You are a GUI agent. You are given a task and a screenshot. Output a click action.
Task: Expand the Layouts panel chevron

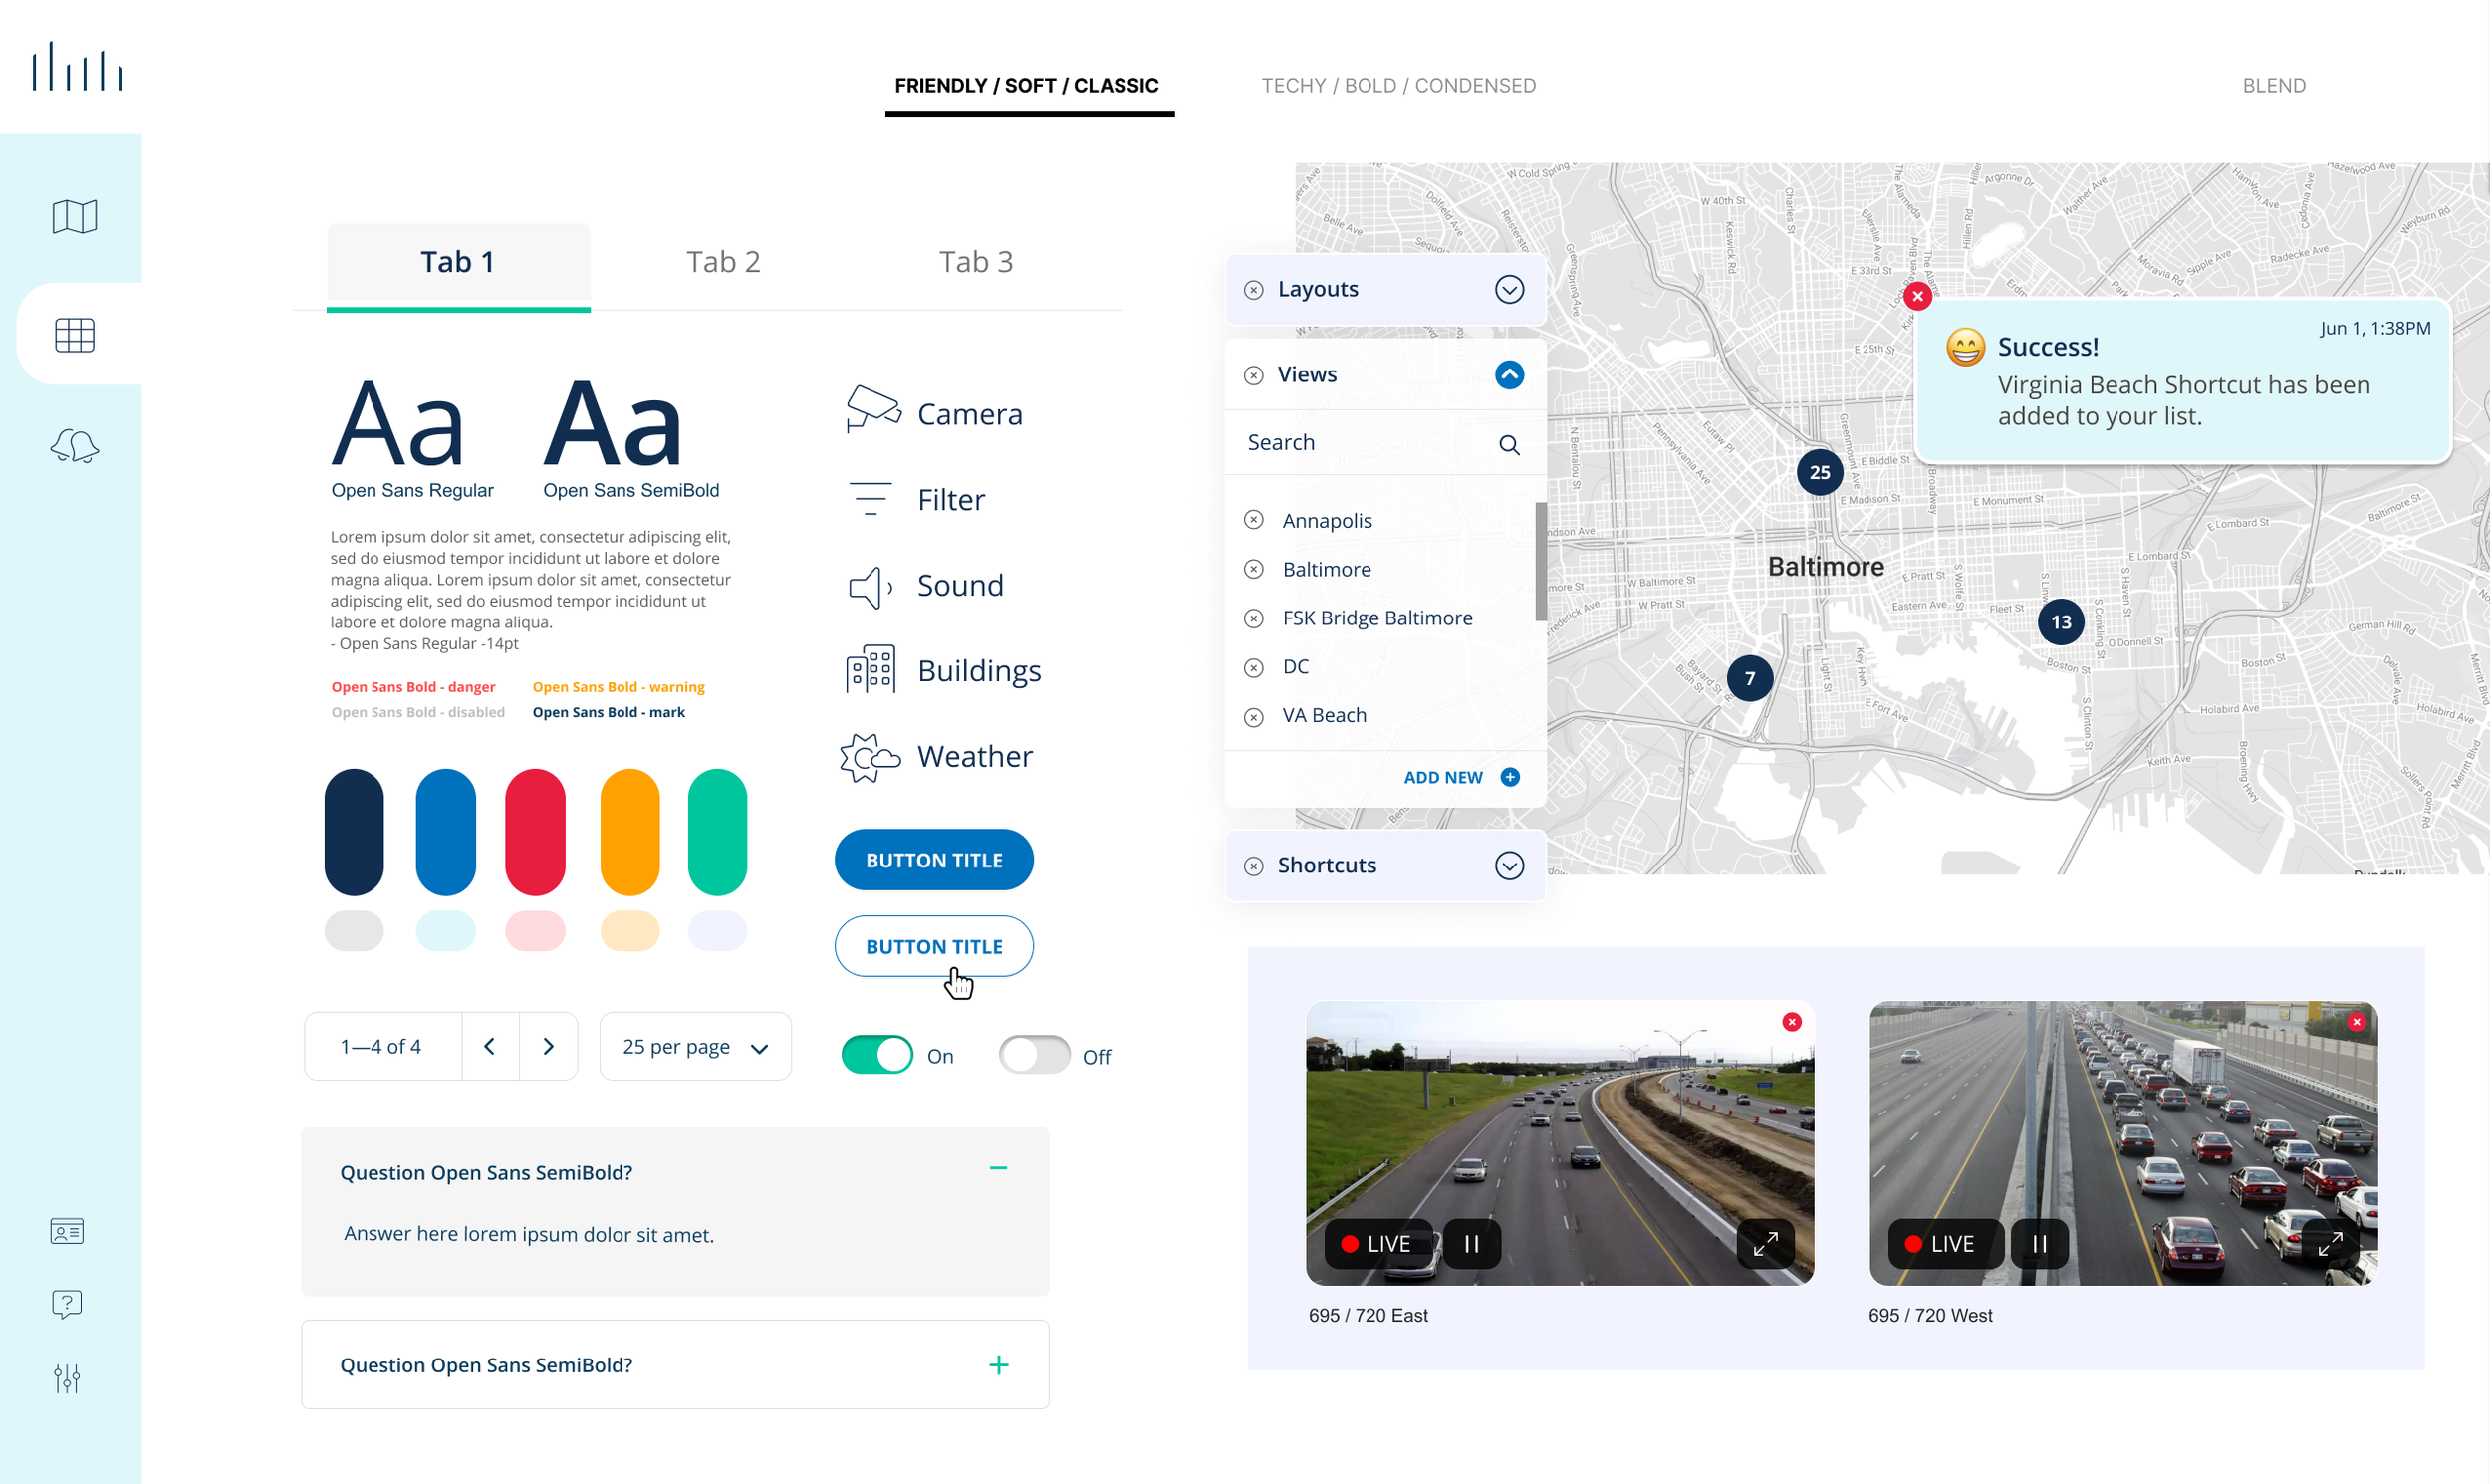tap(1508, 289)
